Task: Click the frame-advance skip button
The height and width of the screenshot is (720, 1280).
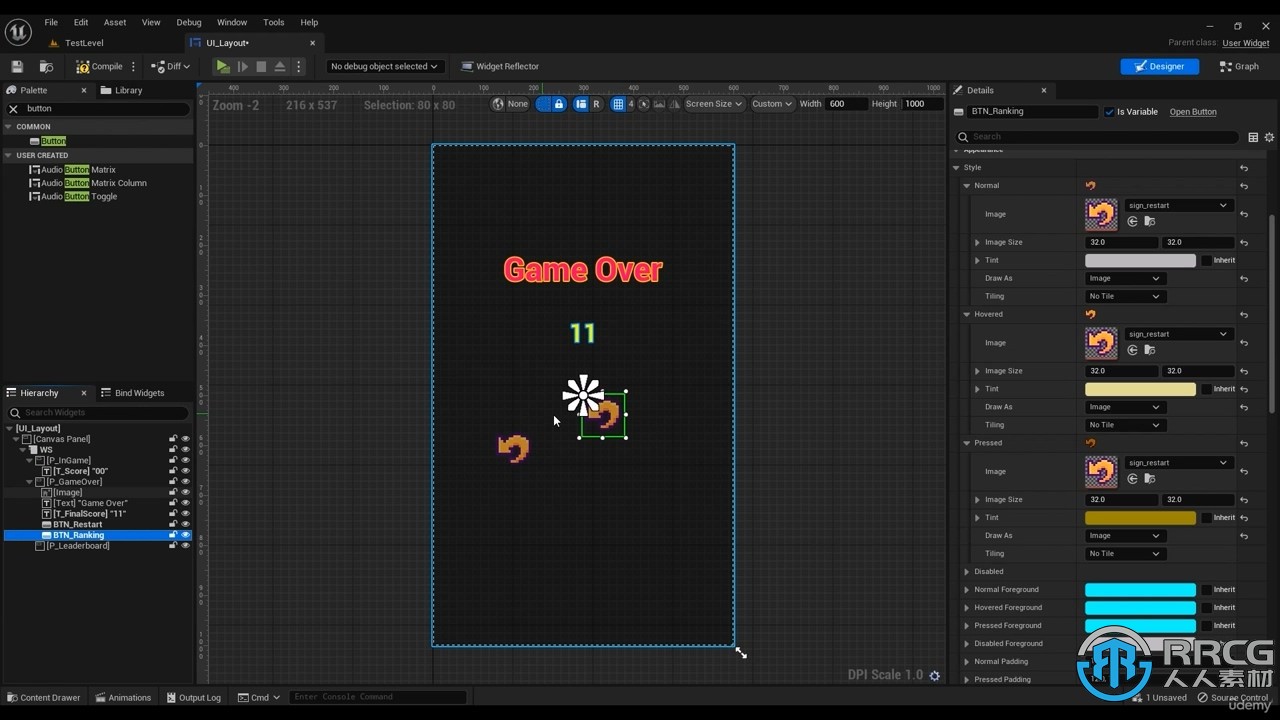Action: pyautogui.click(x=242, y=67)
